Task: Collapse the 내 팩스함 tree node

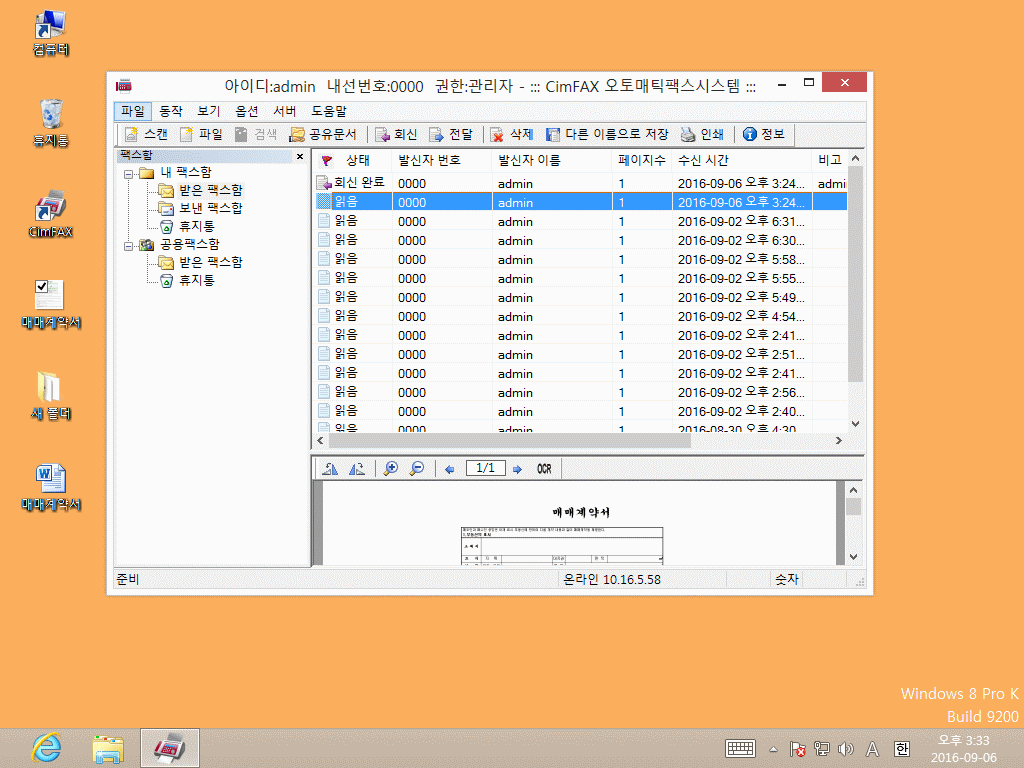Action: click(129, 174)
